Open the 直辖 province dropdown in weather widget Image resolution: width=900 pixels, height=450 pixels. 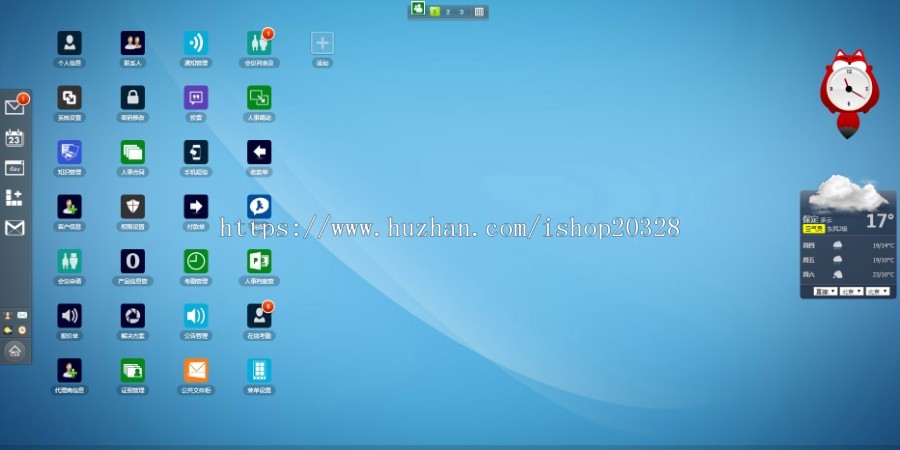click(825, 292)
